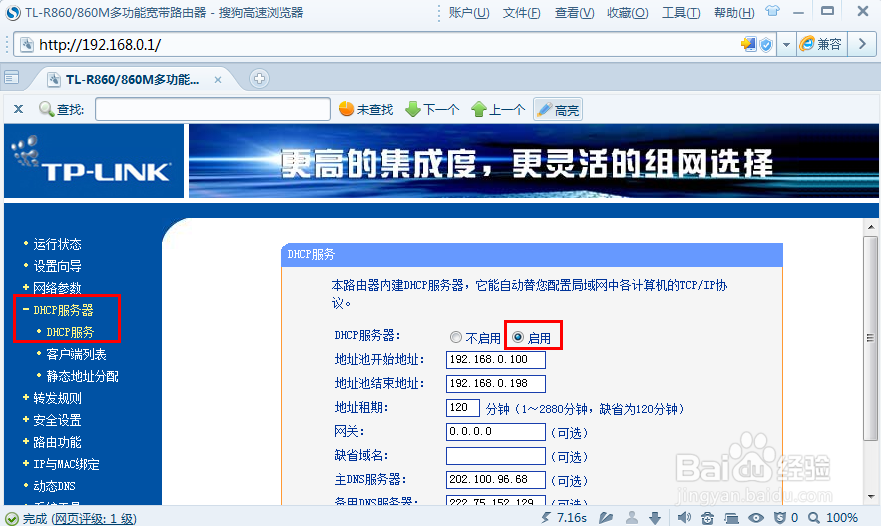Click the TP-LINK logo
This screenshot has width=881, height=526.
pyautogui.click(x=93, y=161)
